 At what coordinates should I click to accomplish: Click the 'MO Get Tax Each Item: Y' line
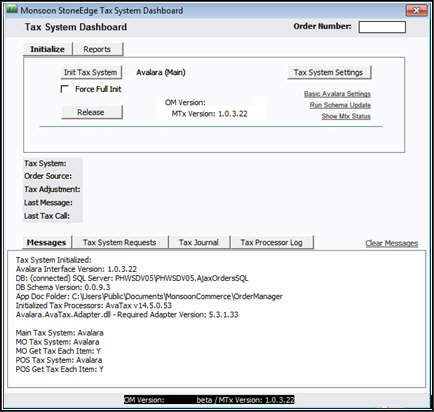tap(58, 351)
